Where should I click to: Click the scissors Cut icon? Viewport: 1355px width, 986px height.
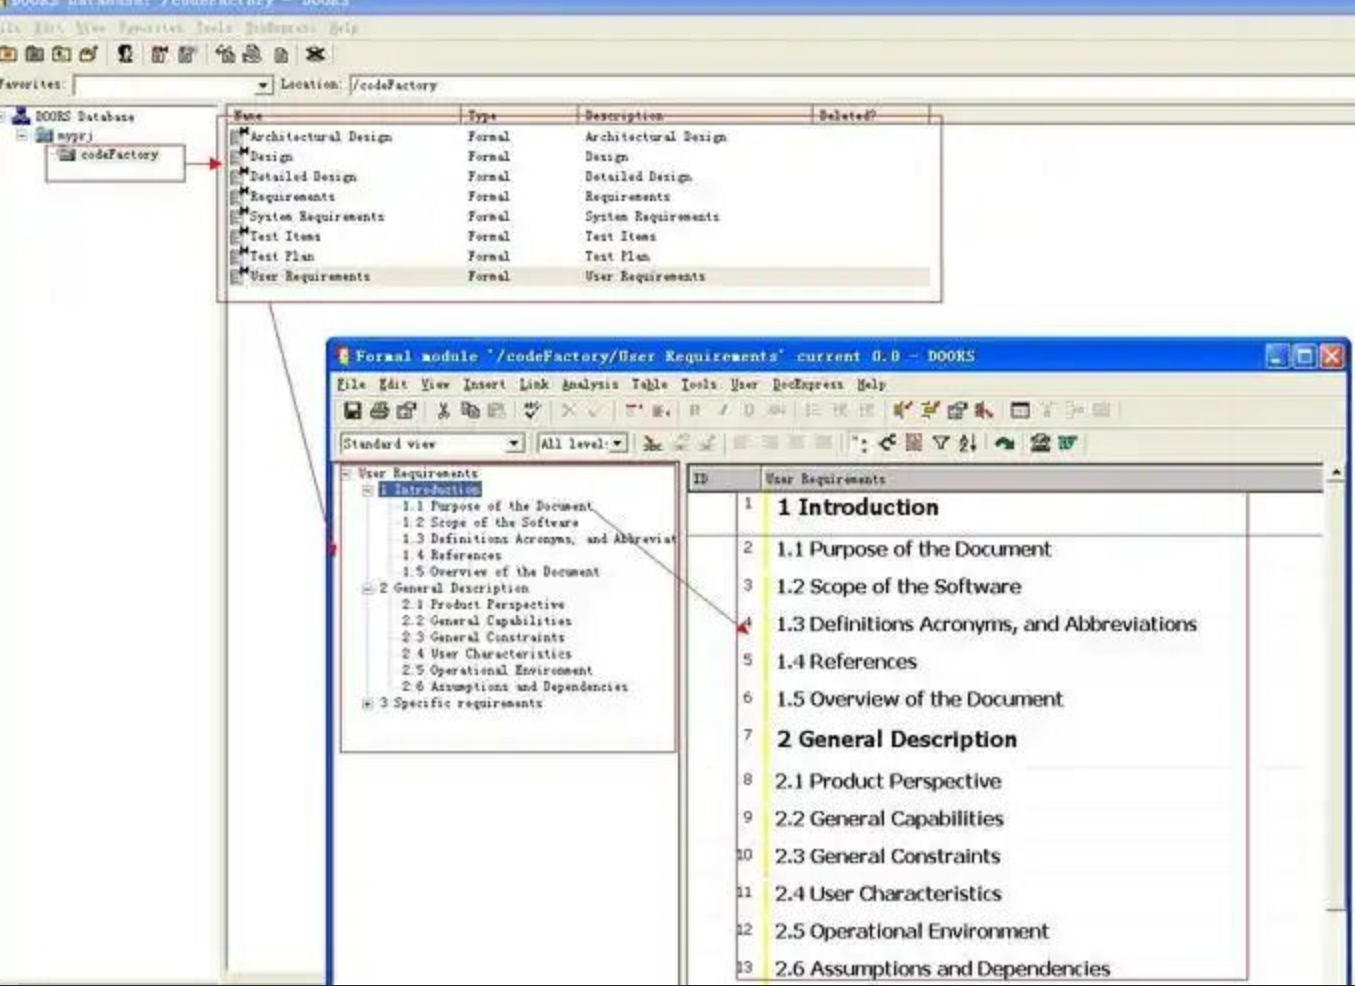(x=443, y=410)
